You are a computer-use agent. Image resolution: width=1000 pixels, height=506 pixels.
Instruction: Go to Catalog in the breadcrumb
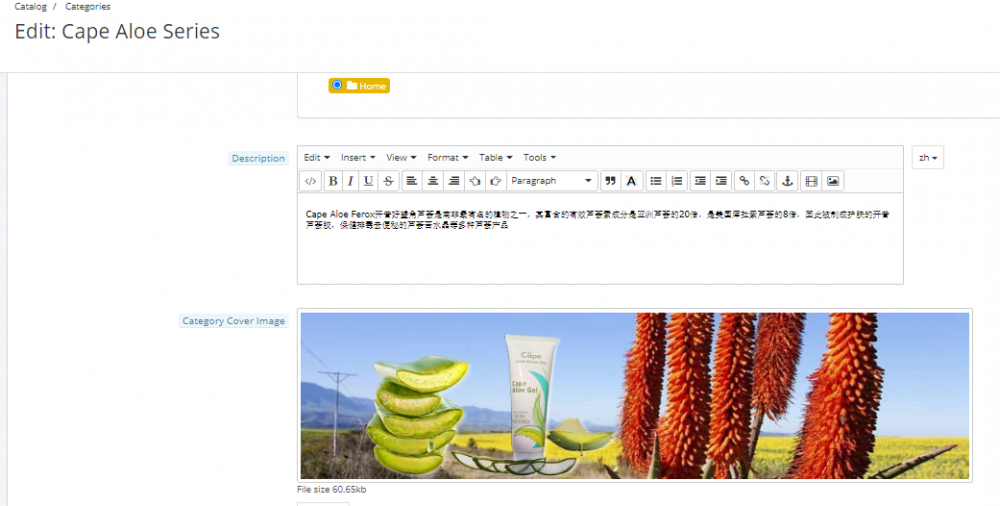pos(30,7)
